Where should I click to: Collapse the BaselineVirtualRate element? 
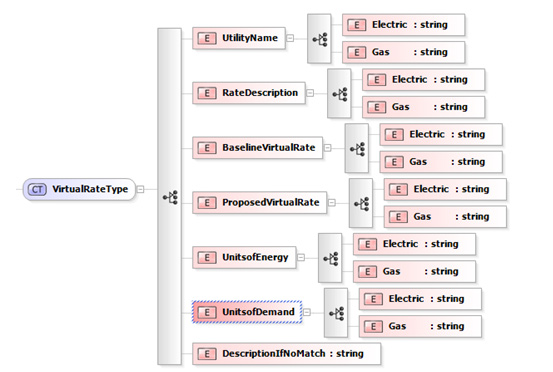point(327,147)
